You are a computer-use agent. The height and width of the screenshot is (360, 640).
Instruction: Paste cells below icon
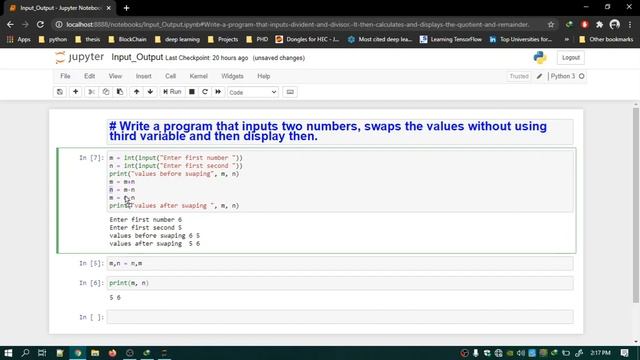point(120,92)
